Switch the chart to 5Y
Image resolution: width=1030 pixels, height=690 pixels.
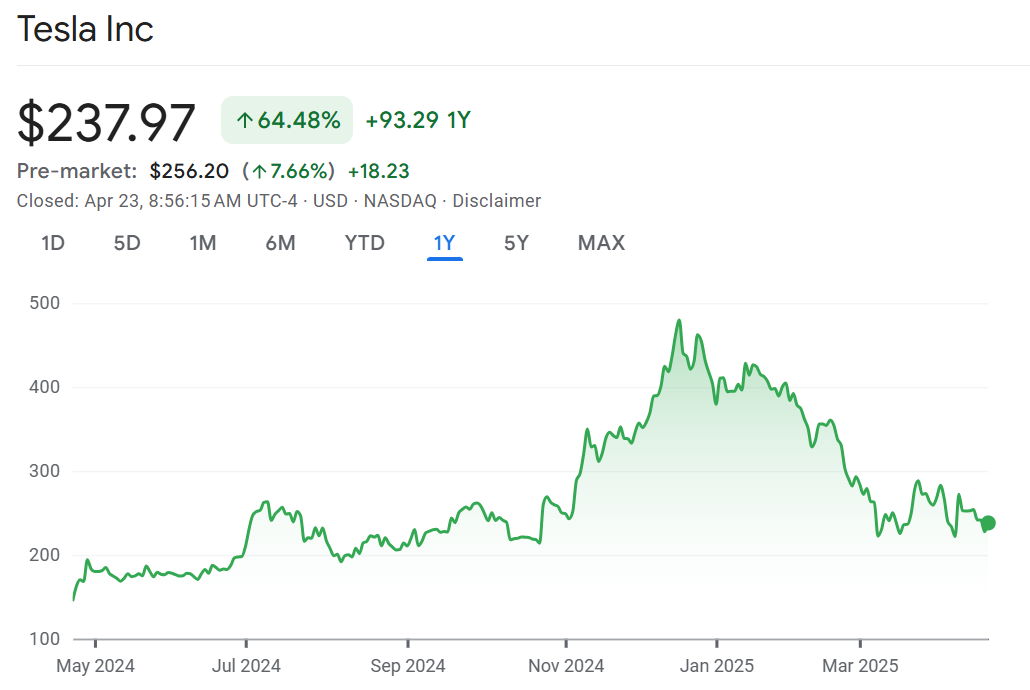click(x=516, y=243)
